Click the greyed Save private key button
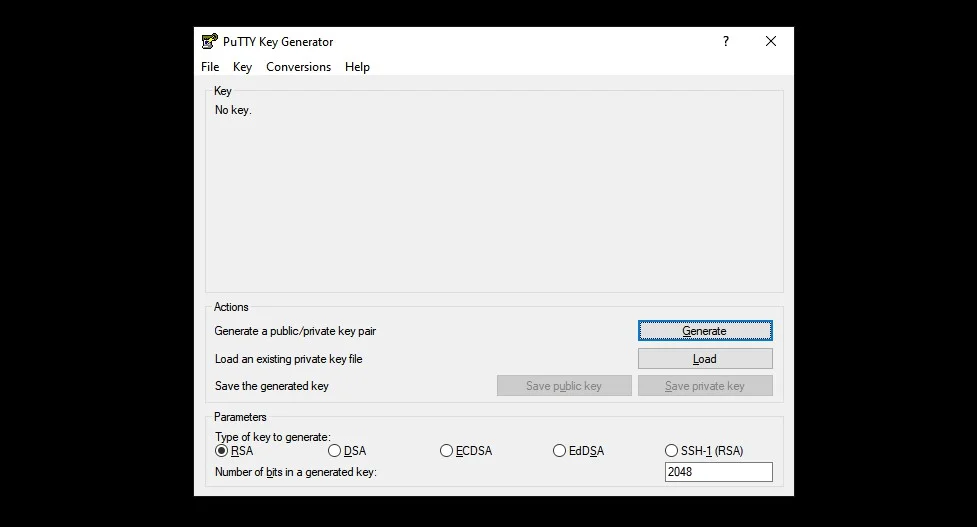977x527 pixels. pos(705,386)
